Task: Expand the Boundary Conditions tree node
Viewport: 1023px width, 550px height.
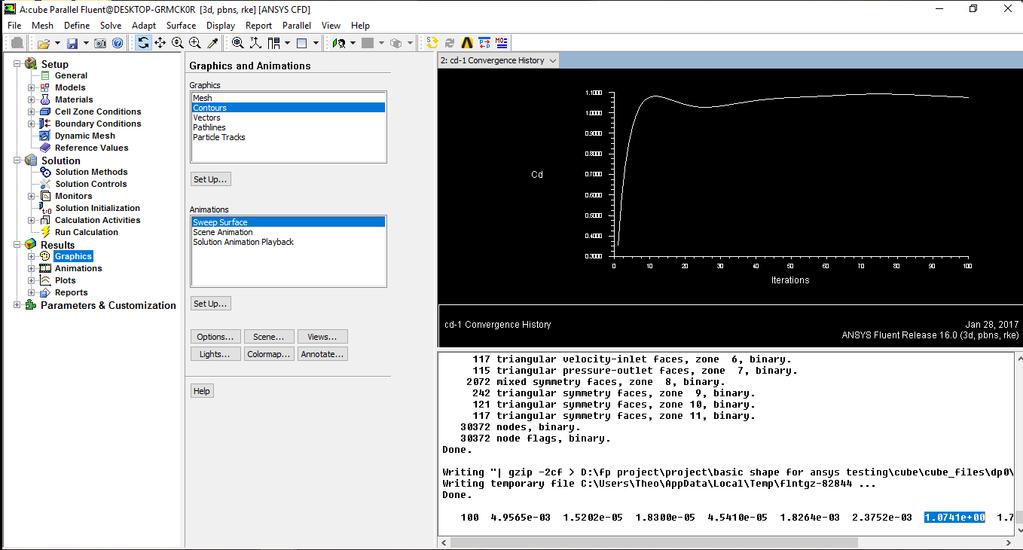Action: [x=31, y=123]
